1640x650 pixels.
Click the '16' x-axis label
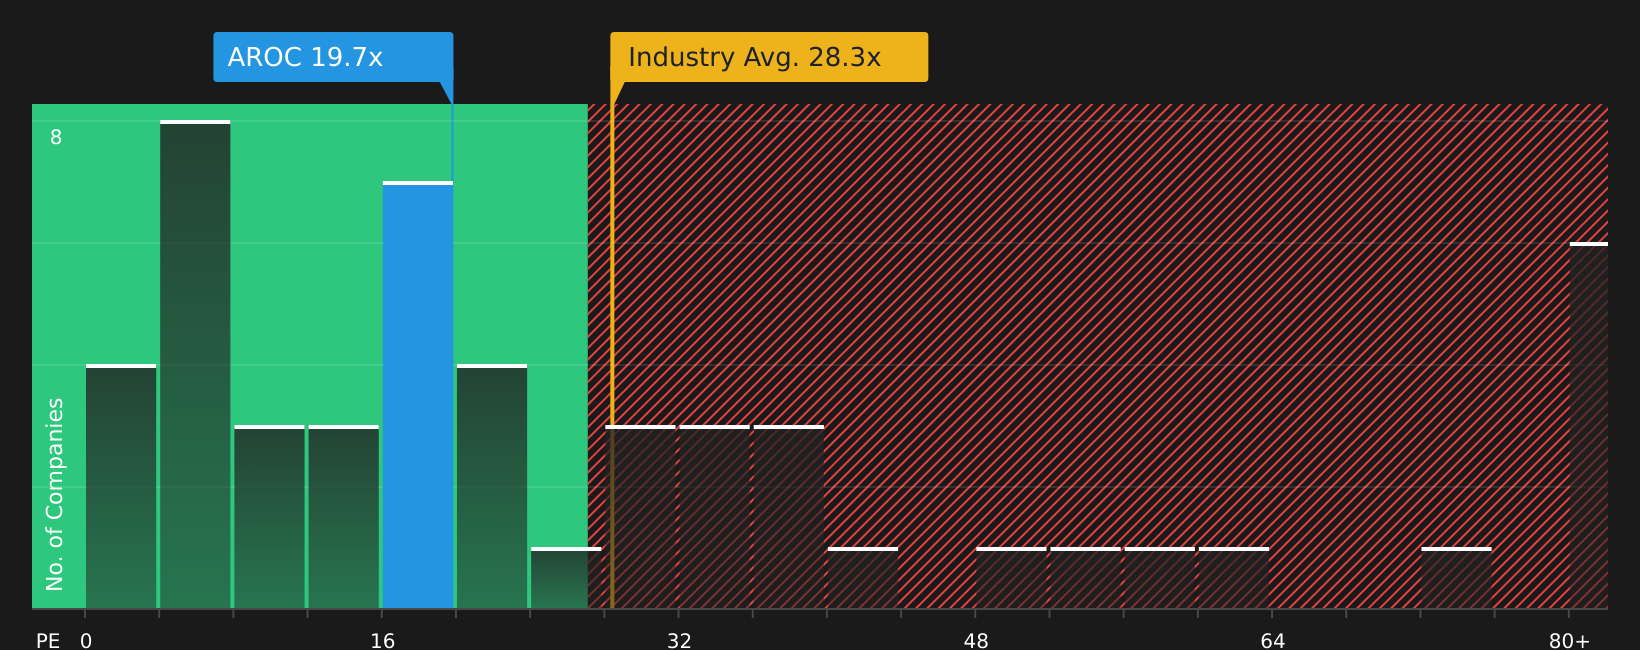tap(383, 641)
